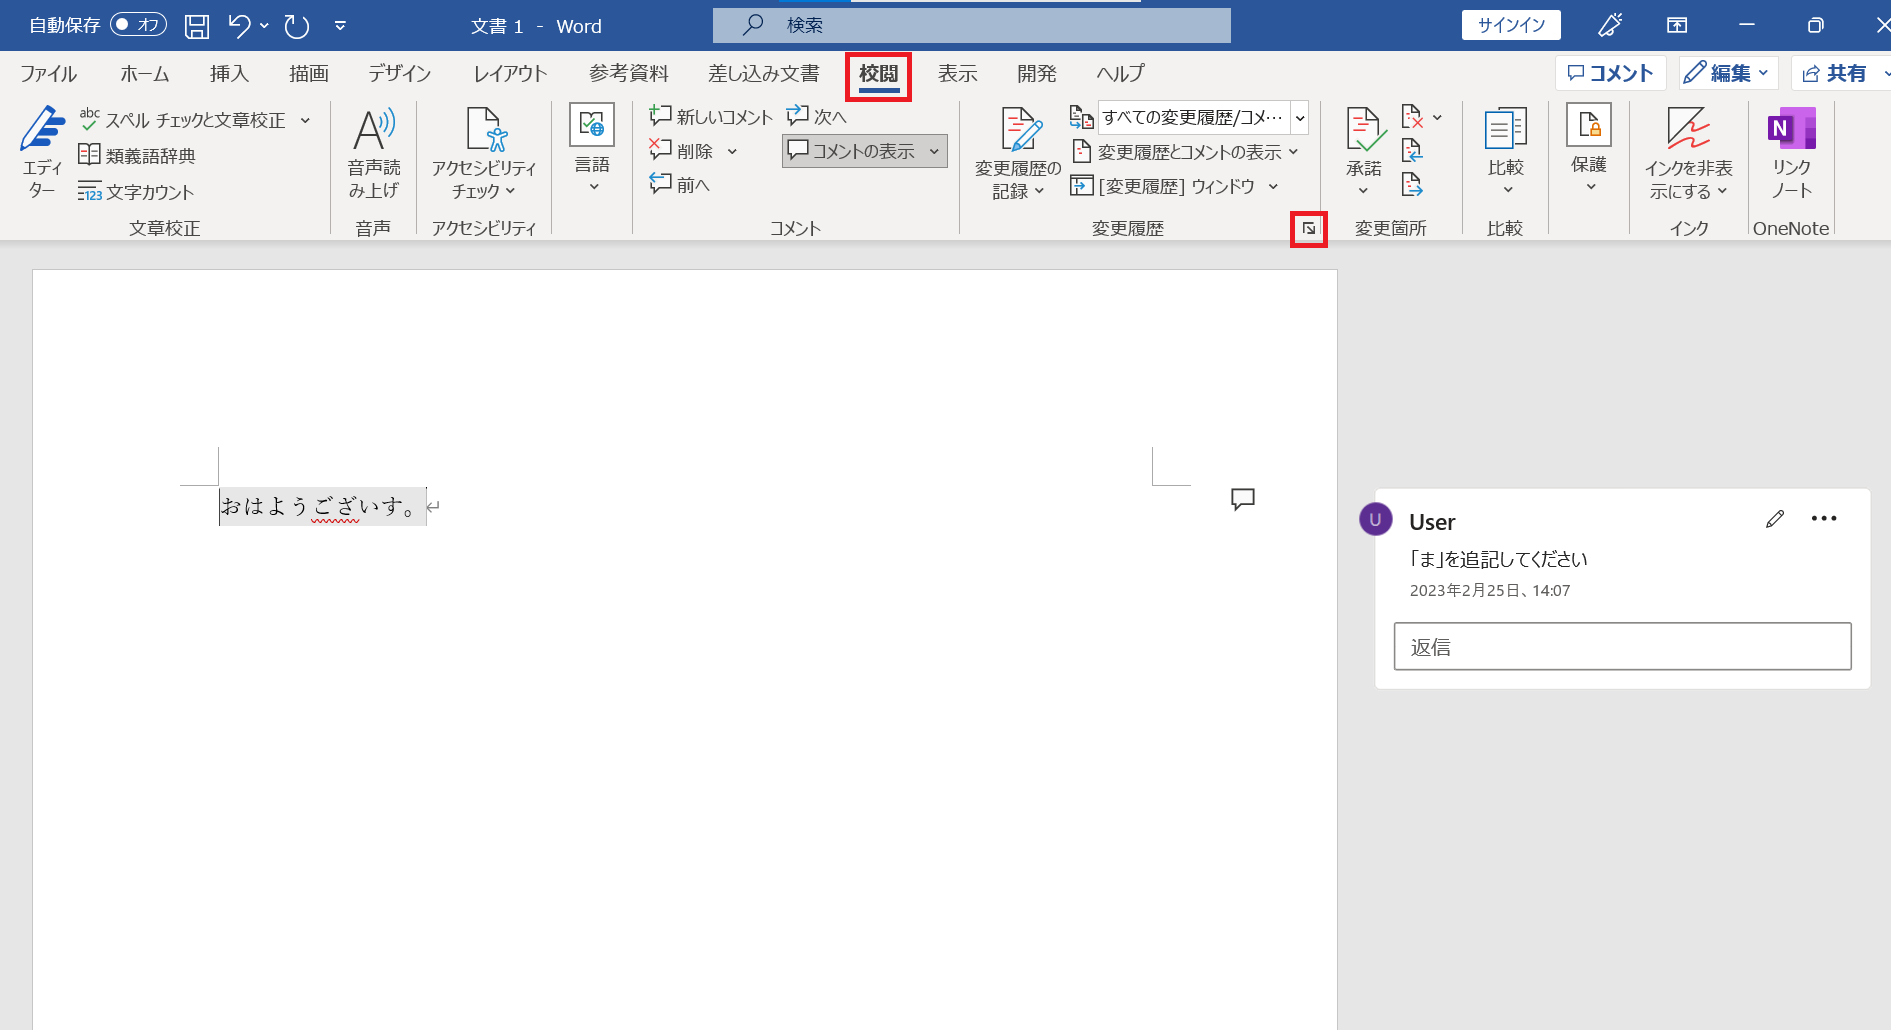Open undo history dropdown arrow
This screenshot has width=1891, height=1030.
click(264, 26)
